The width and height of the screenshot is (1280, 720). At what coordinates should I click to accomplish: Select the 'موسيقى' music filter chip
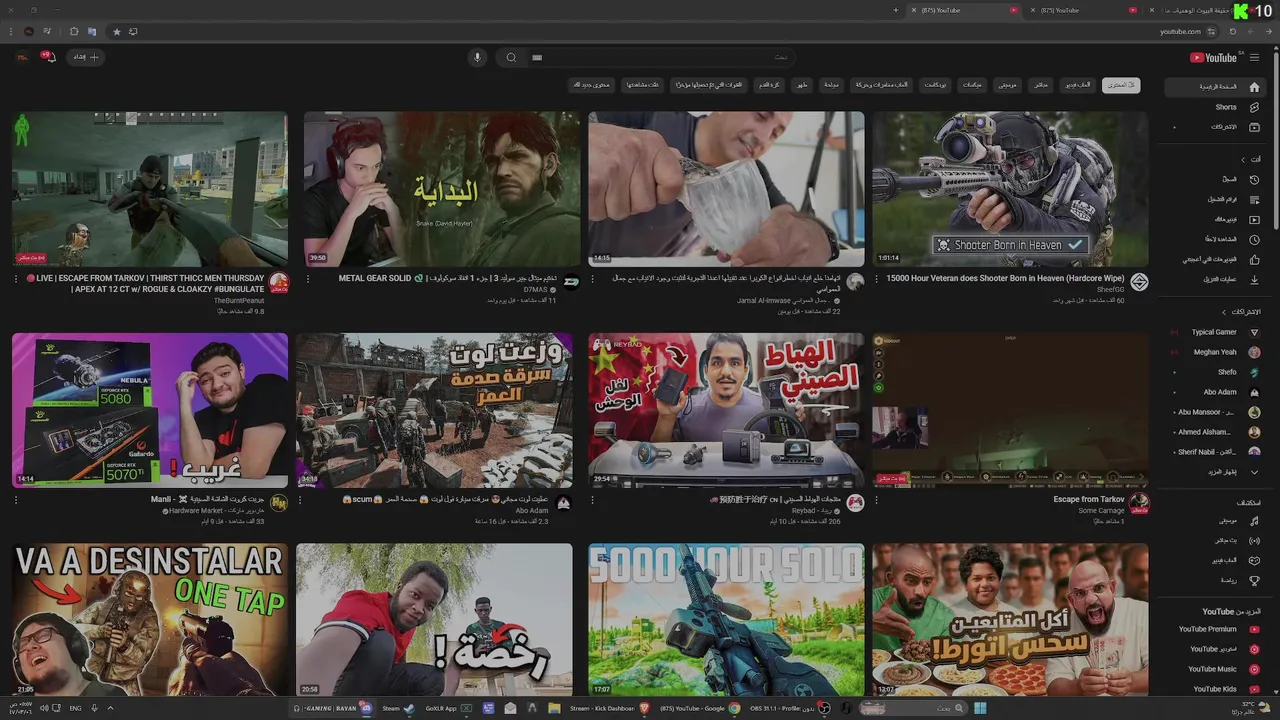pyautogui.click(x=1007, y=85)
